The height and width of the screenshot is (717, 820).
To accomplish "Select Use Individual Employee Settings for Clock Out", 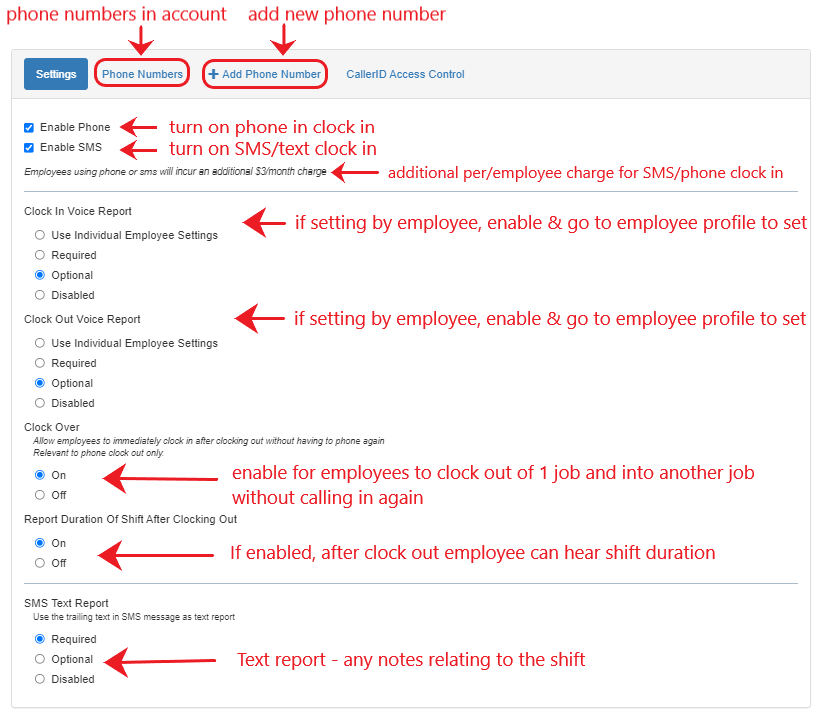I will [40, 343].
